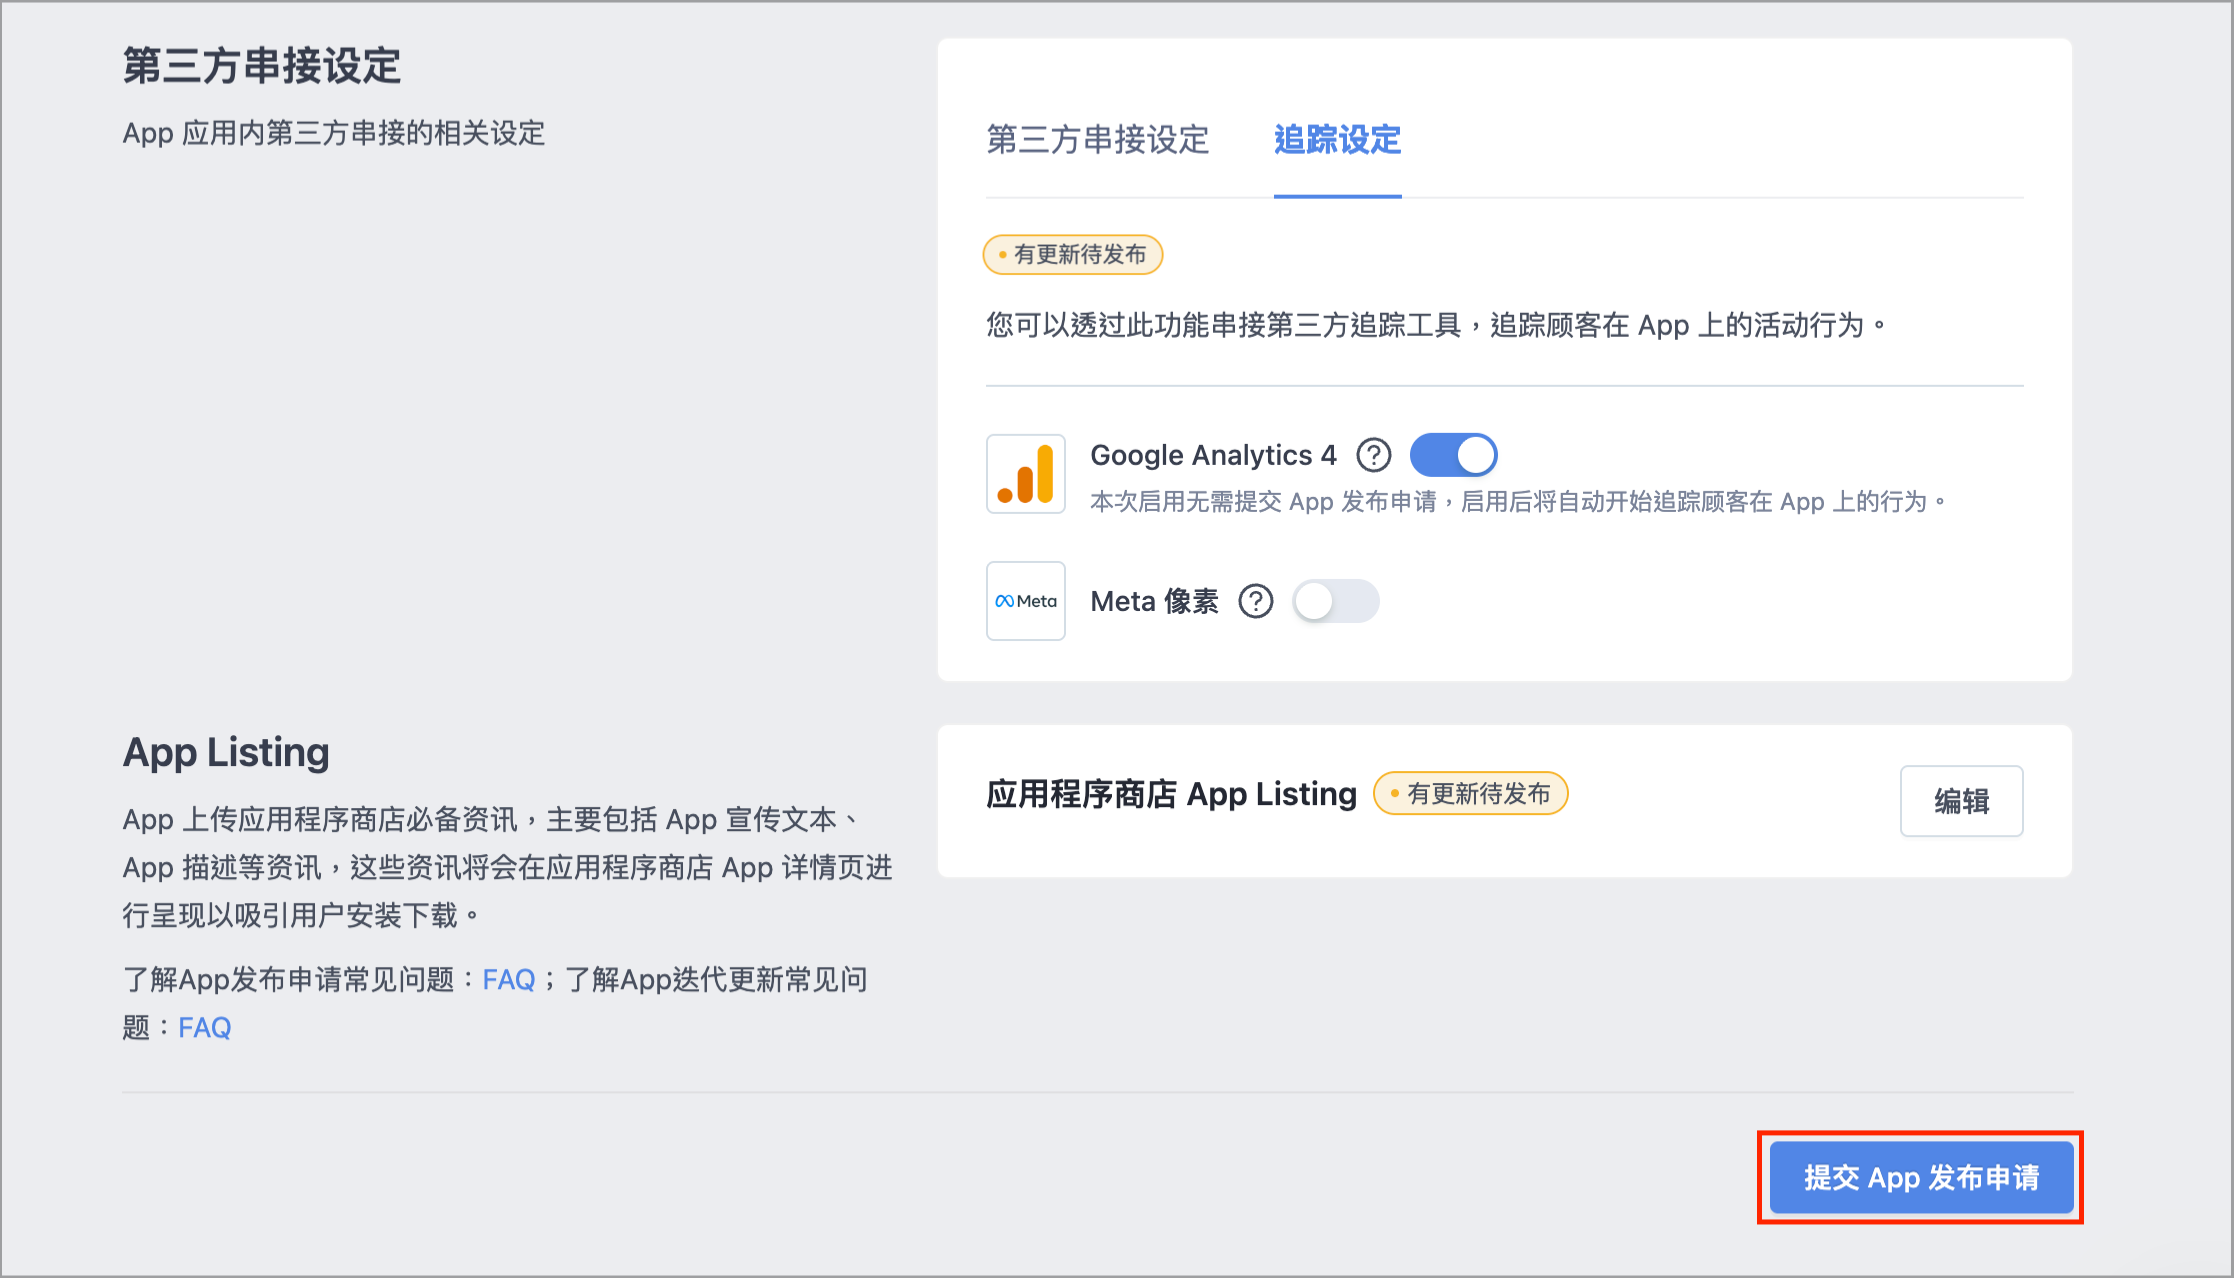The height and width of the screenshot is (1278, 2234).
Task: Click the Meta 像素 label
Action: tap(1155, 601)
